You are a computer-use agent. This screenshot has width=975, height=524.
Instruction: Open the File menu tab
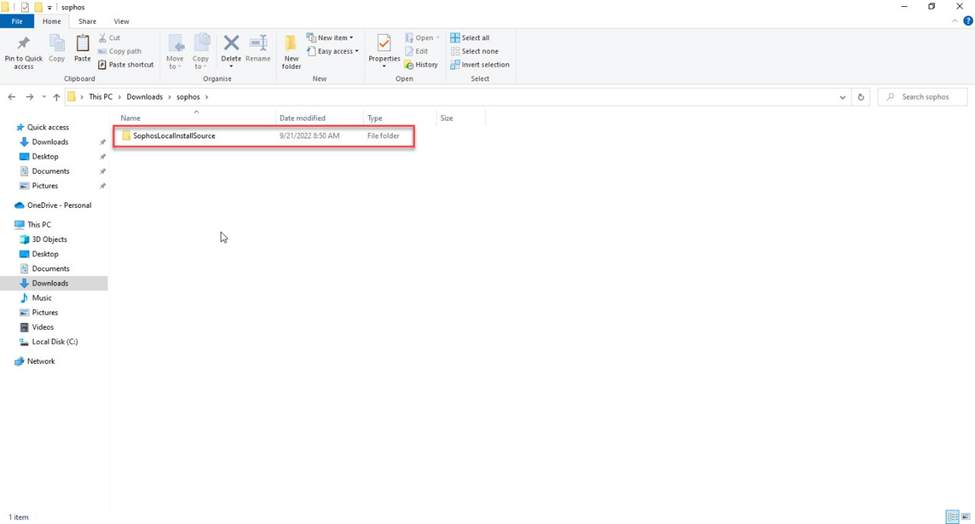(17, 21)
